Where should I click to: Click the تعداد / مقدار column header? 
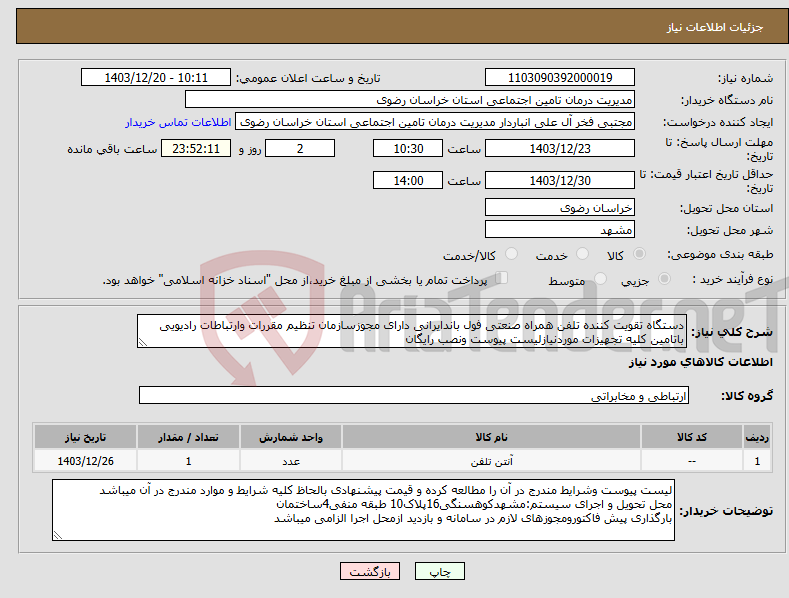[x=188, y=437]
